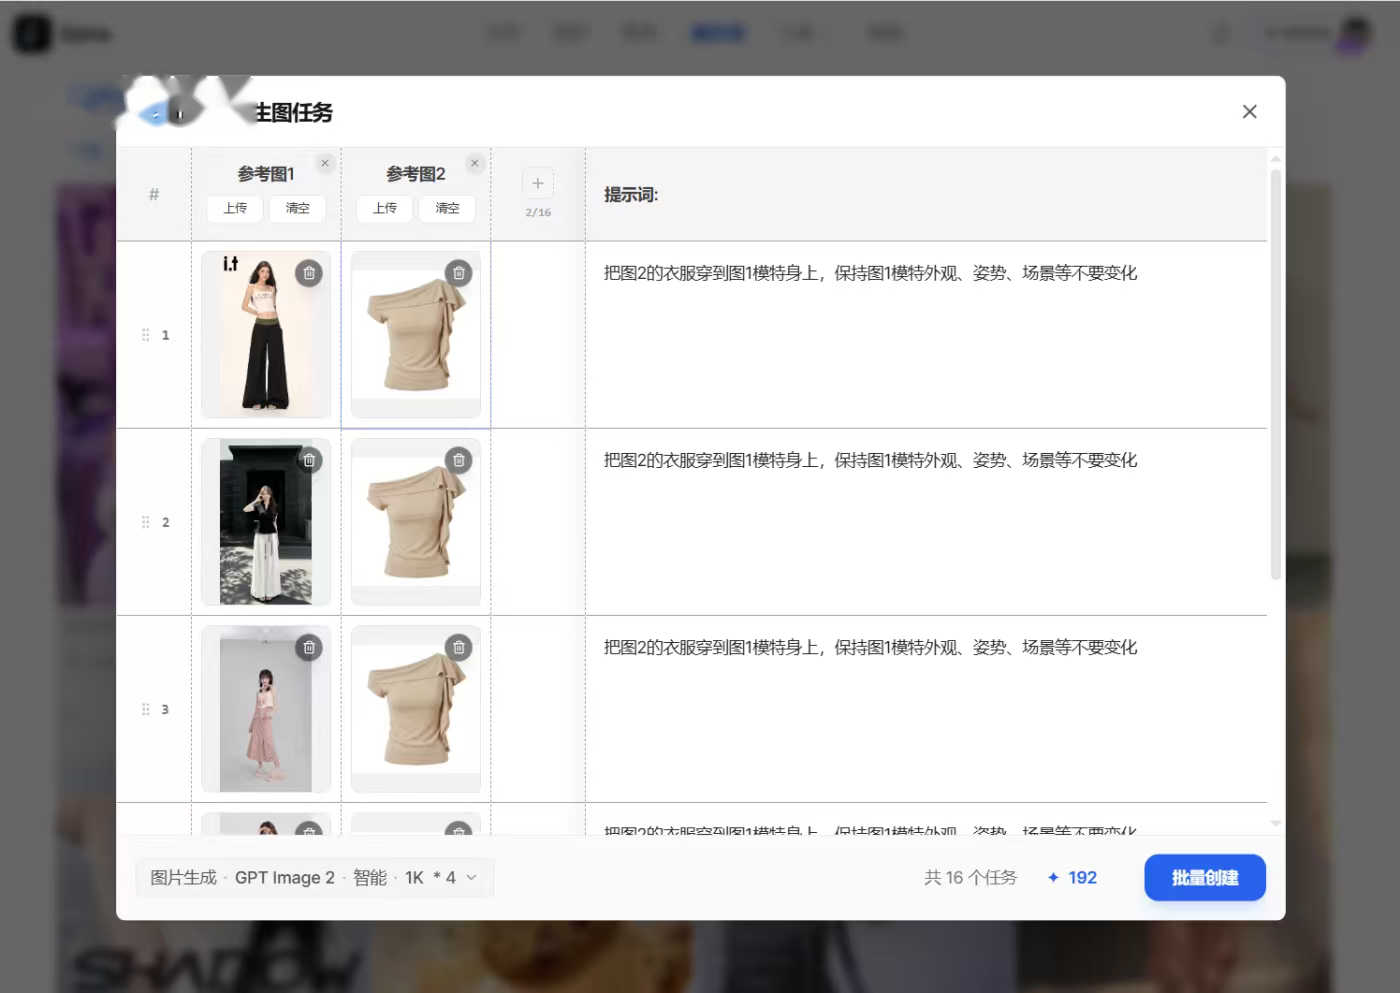
Task: Grab the drag handle of row 2
Action: [146, 522]
